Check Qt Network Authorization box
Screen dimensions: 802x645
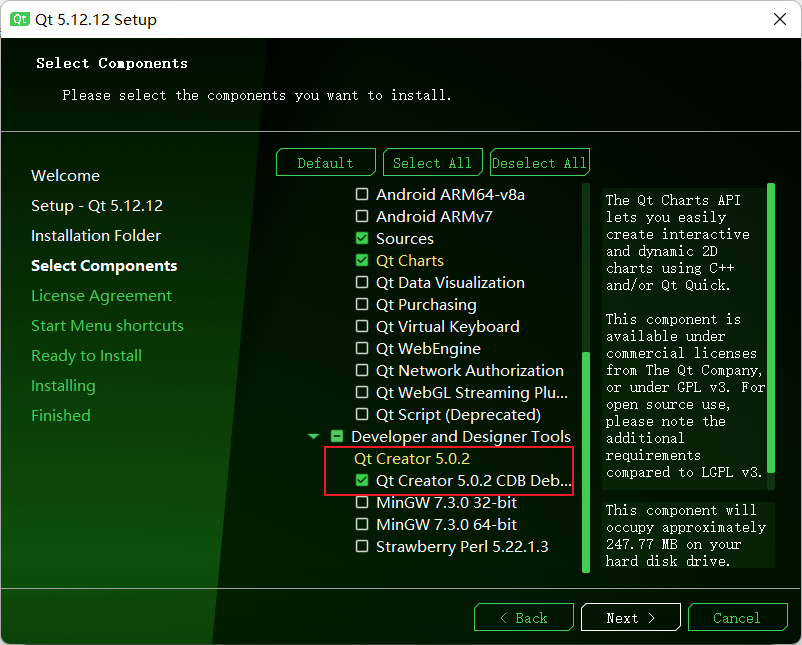(x=362, y=370)
